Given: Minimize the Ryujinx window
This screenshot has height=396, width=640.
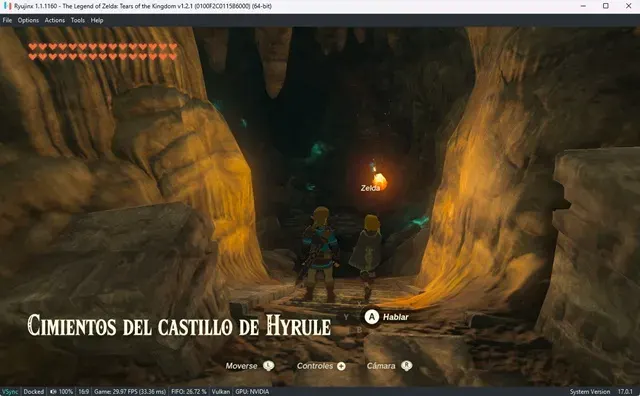Looking at the screenshot, I should click(x=583, y=6).
